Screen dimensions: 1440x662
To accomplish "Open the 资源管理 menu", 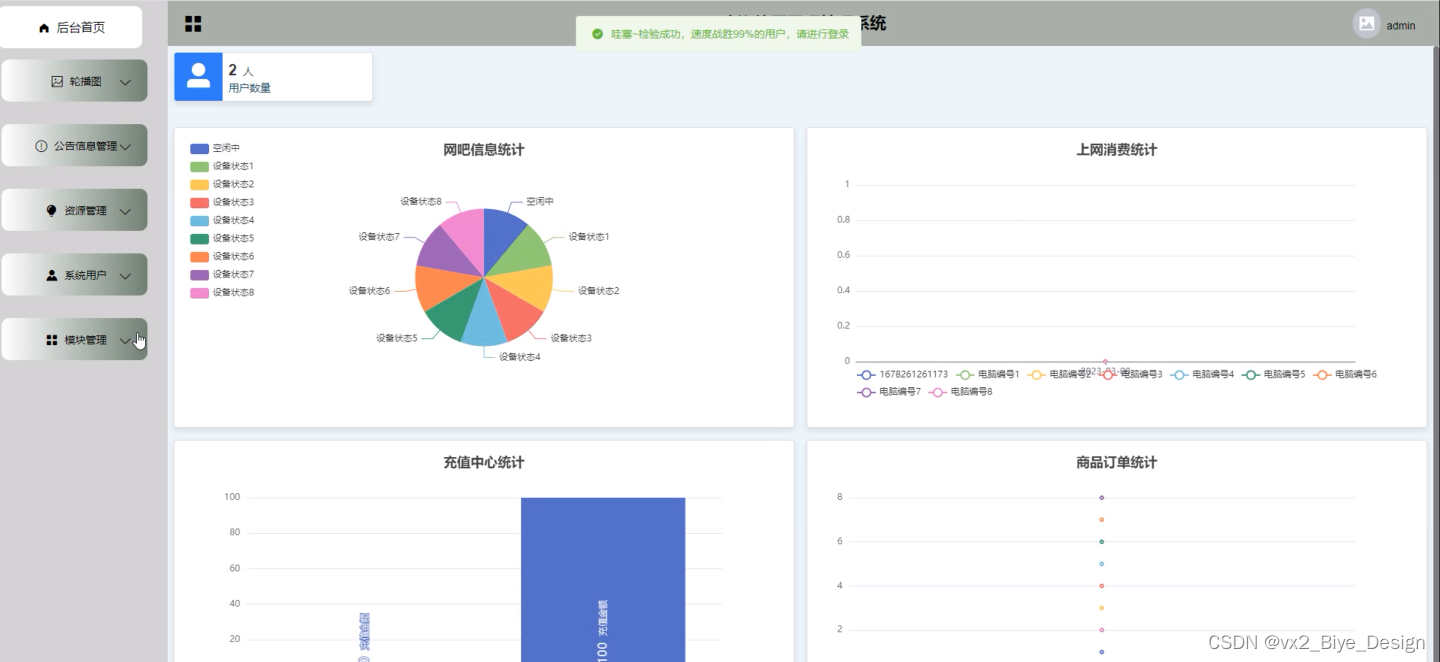I will tap(74, 210).
